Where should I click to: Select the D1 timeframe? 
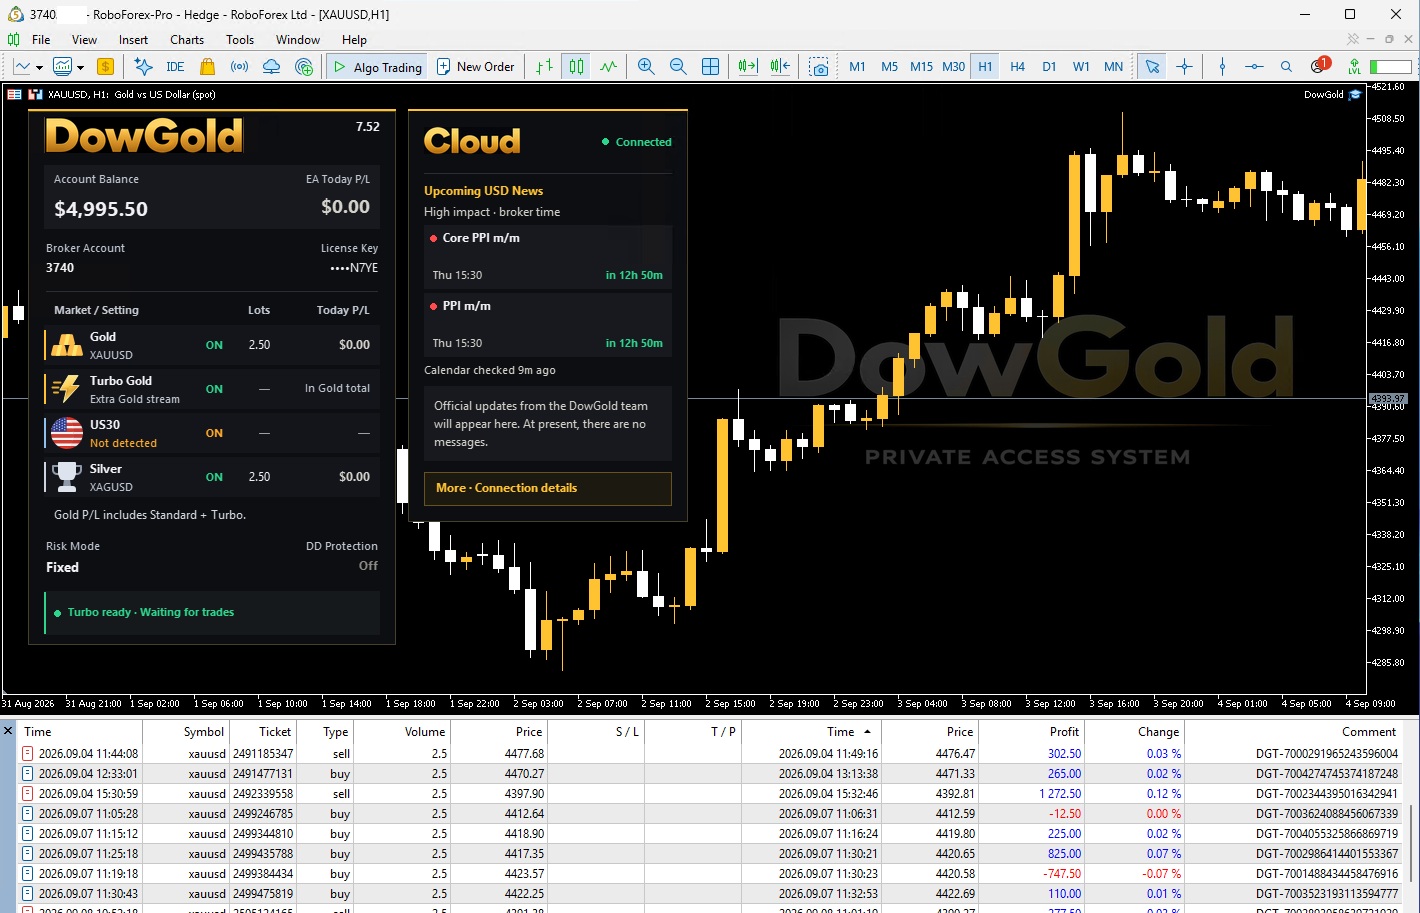1049,67
